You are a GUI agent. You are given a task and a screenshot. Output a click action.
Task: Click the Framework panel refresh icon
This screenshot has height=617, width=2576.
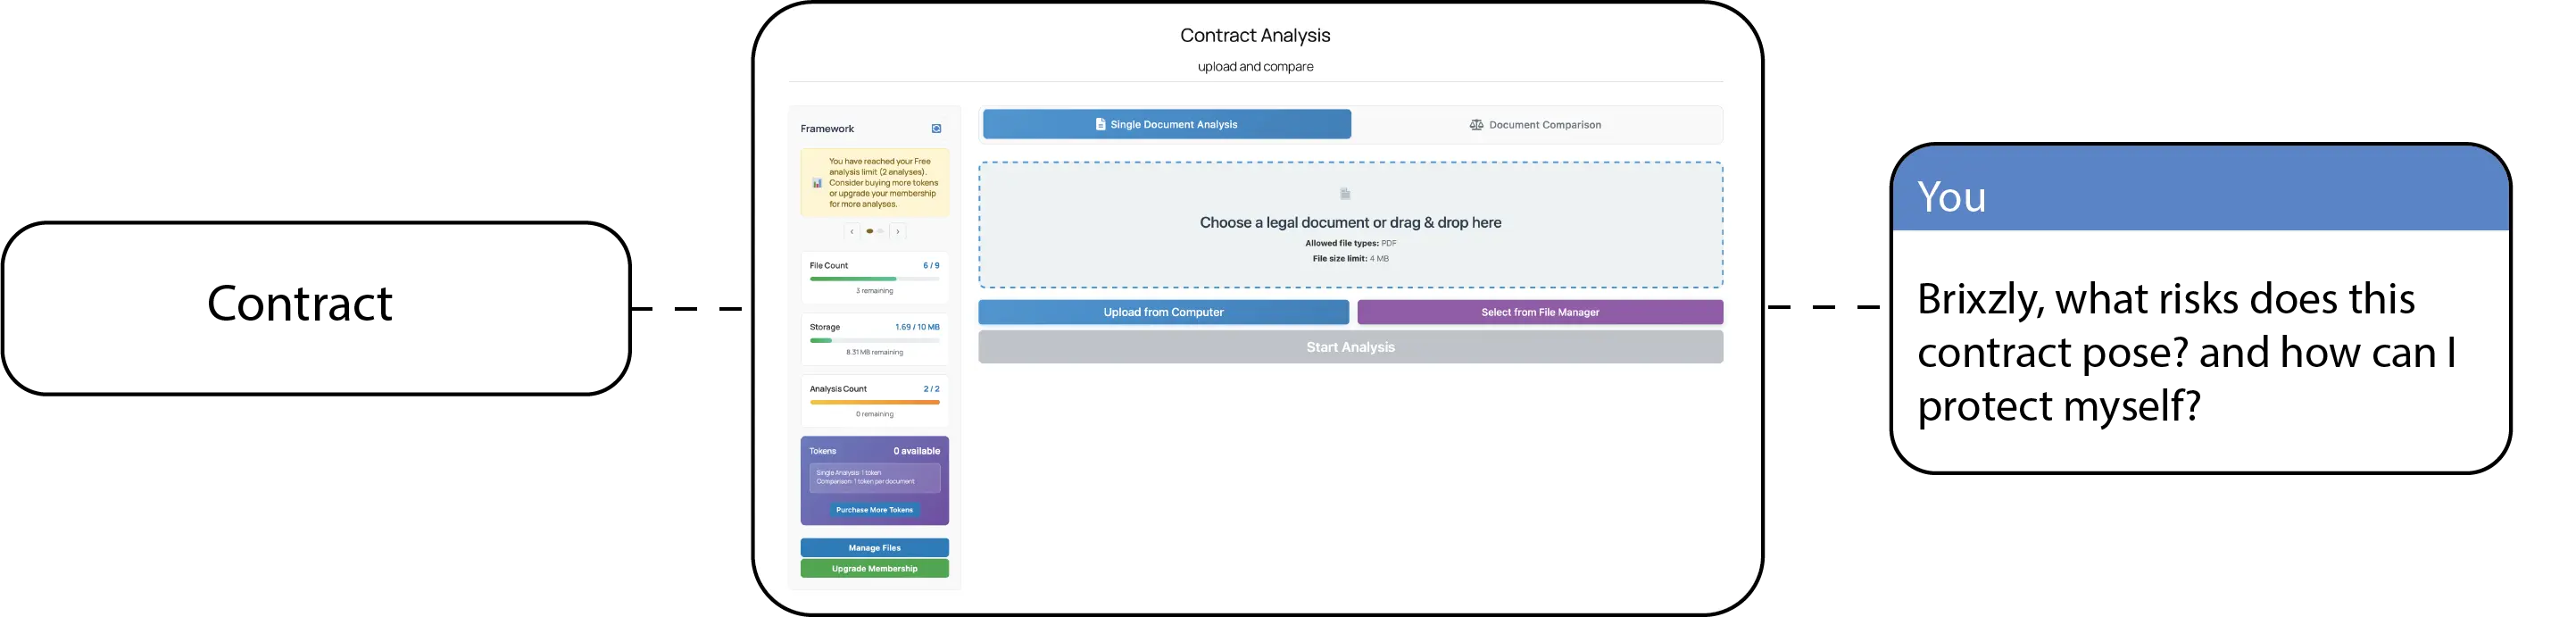[936, 129]
